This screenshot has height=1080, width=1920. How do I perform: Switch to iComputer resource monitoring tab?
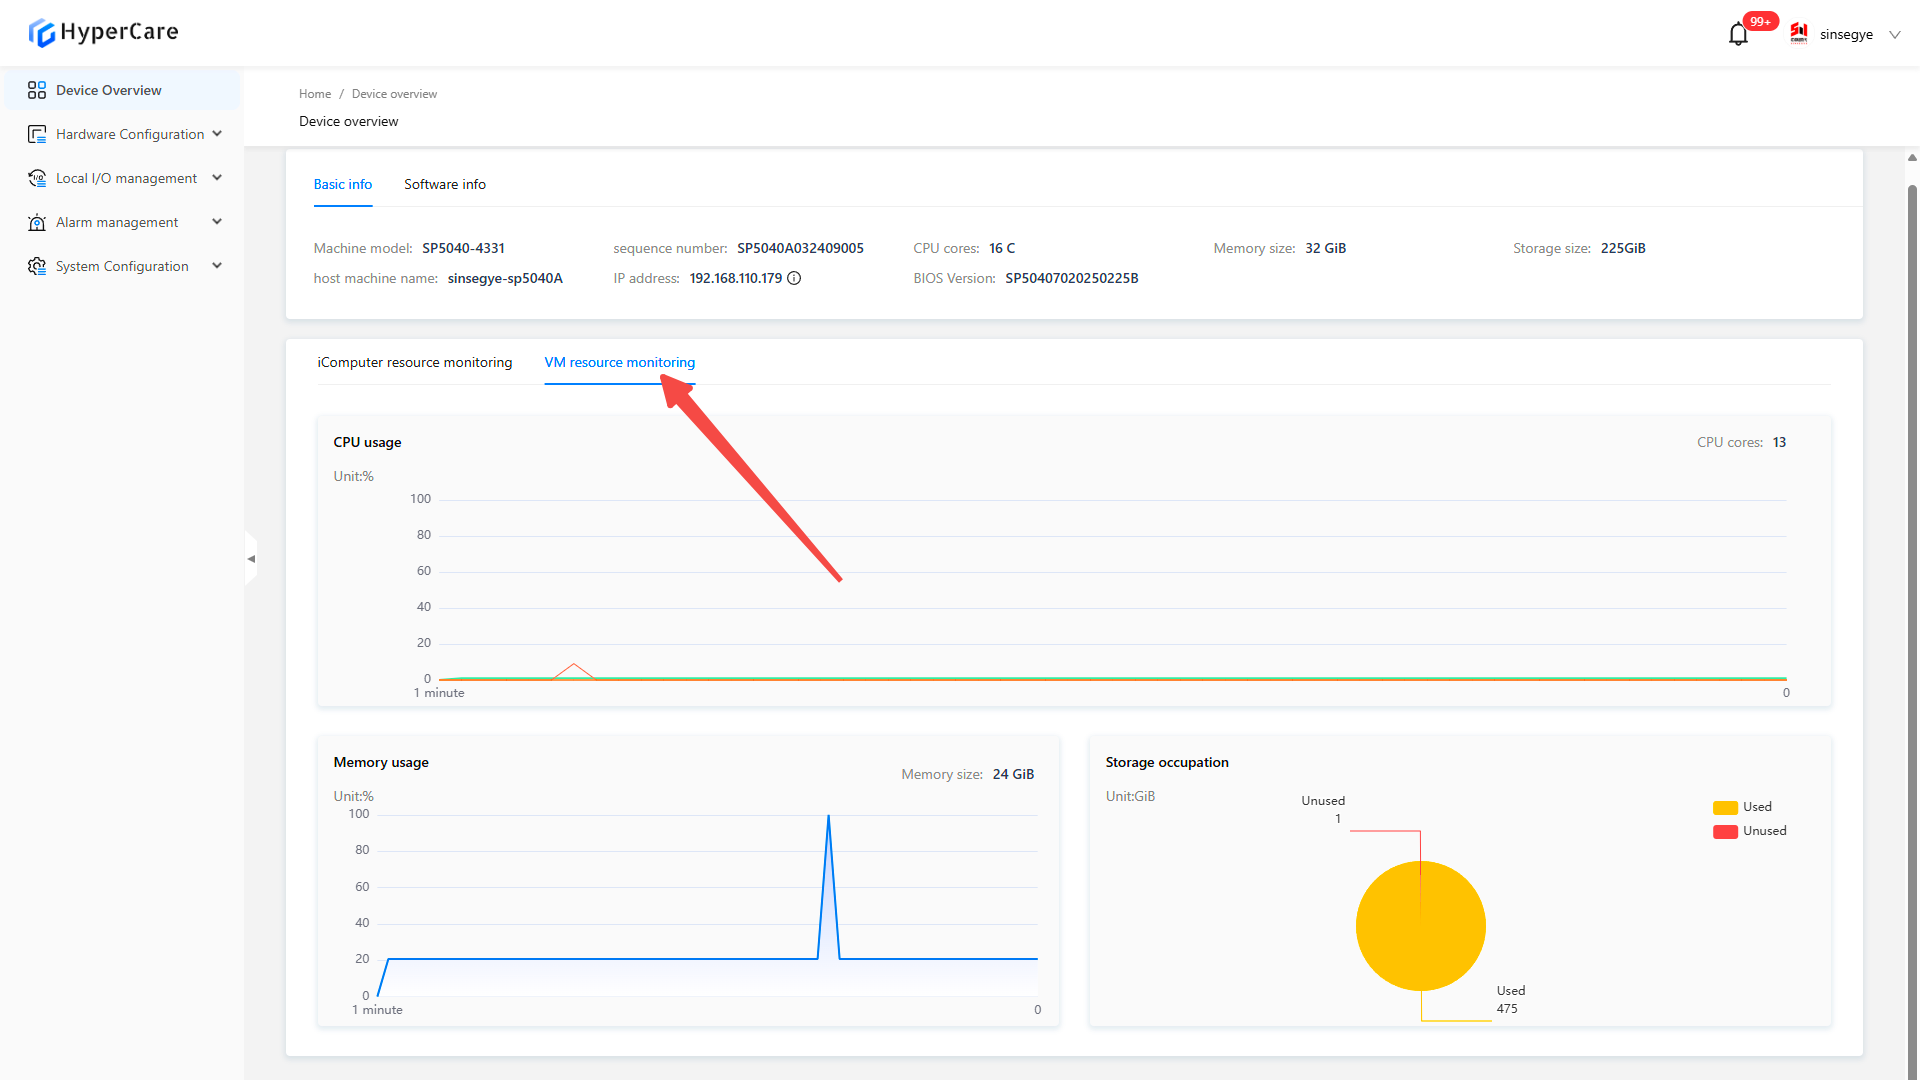[414, 362]
